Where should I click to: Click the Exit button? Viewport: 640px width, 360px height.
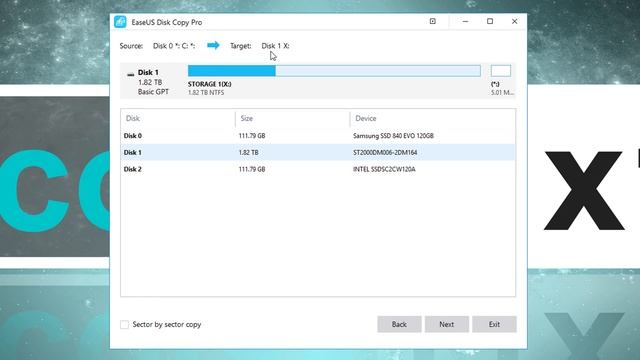pos(494,324)
